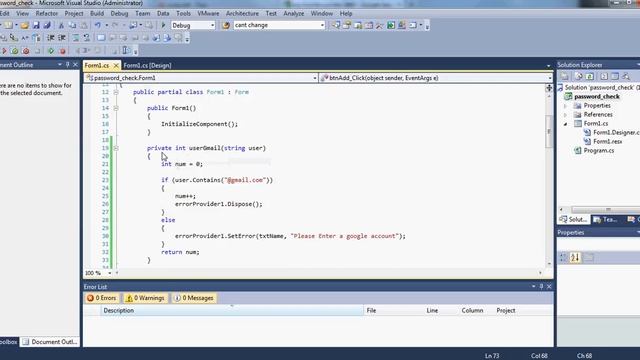Decrease line indent toolbar icon
Viewport: 640px width, 360px height.
coord(51,38)
